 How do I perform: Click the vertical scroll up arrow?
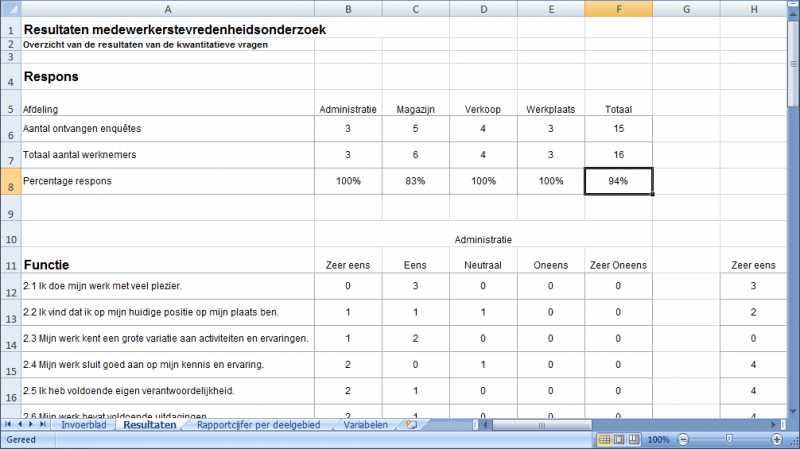[x=793, y=15]
